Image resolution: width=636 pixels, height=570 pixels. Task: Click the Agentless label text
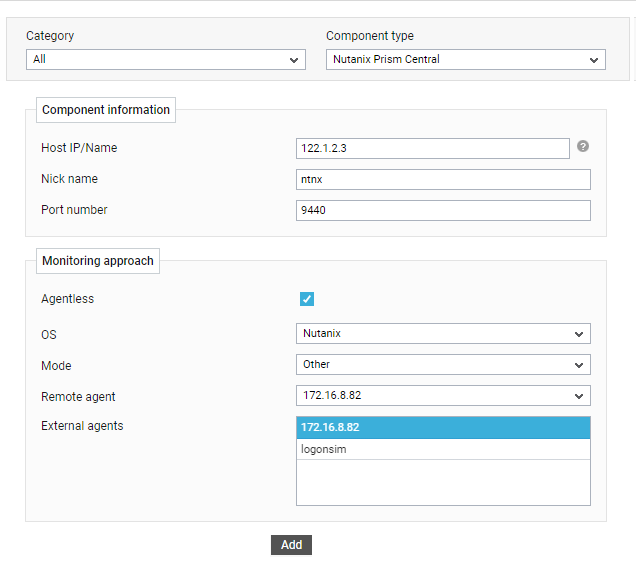tap(67, 299)
